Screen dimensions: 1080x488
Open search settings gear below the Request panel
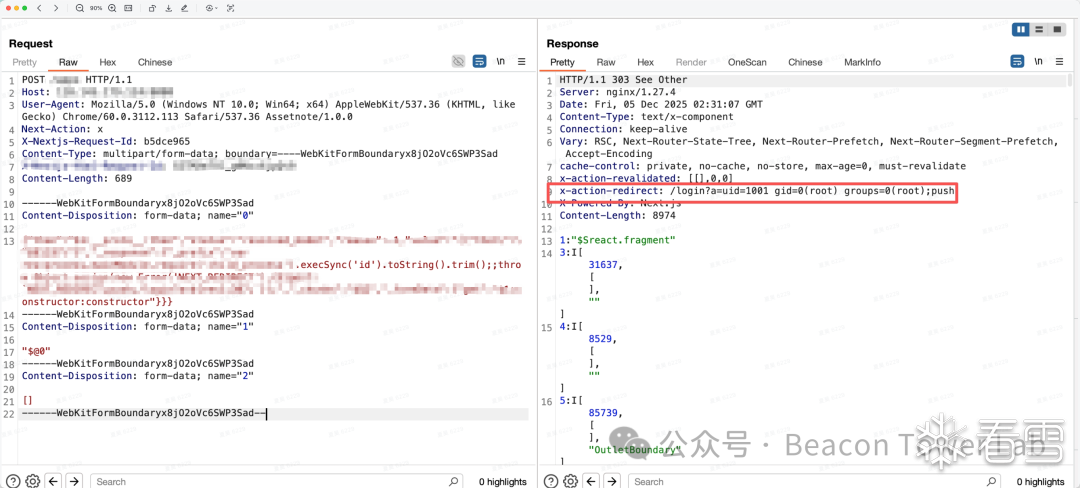(32, 481)
